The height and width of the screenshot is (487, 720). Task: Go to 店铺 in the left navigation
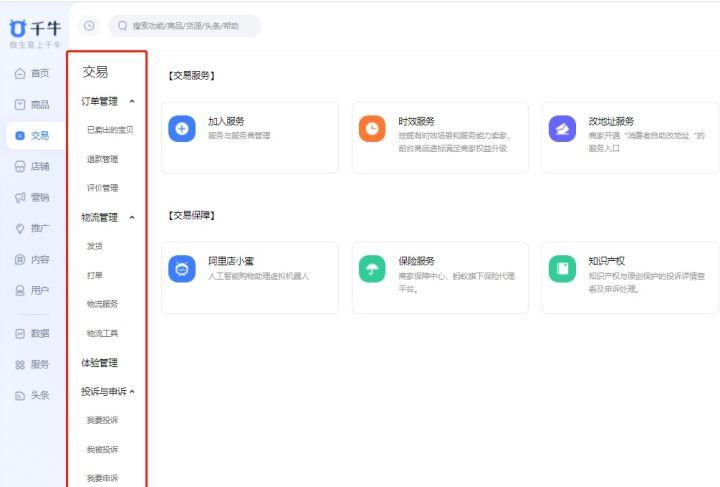point(39,166)
